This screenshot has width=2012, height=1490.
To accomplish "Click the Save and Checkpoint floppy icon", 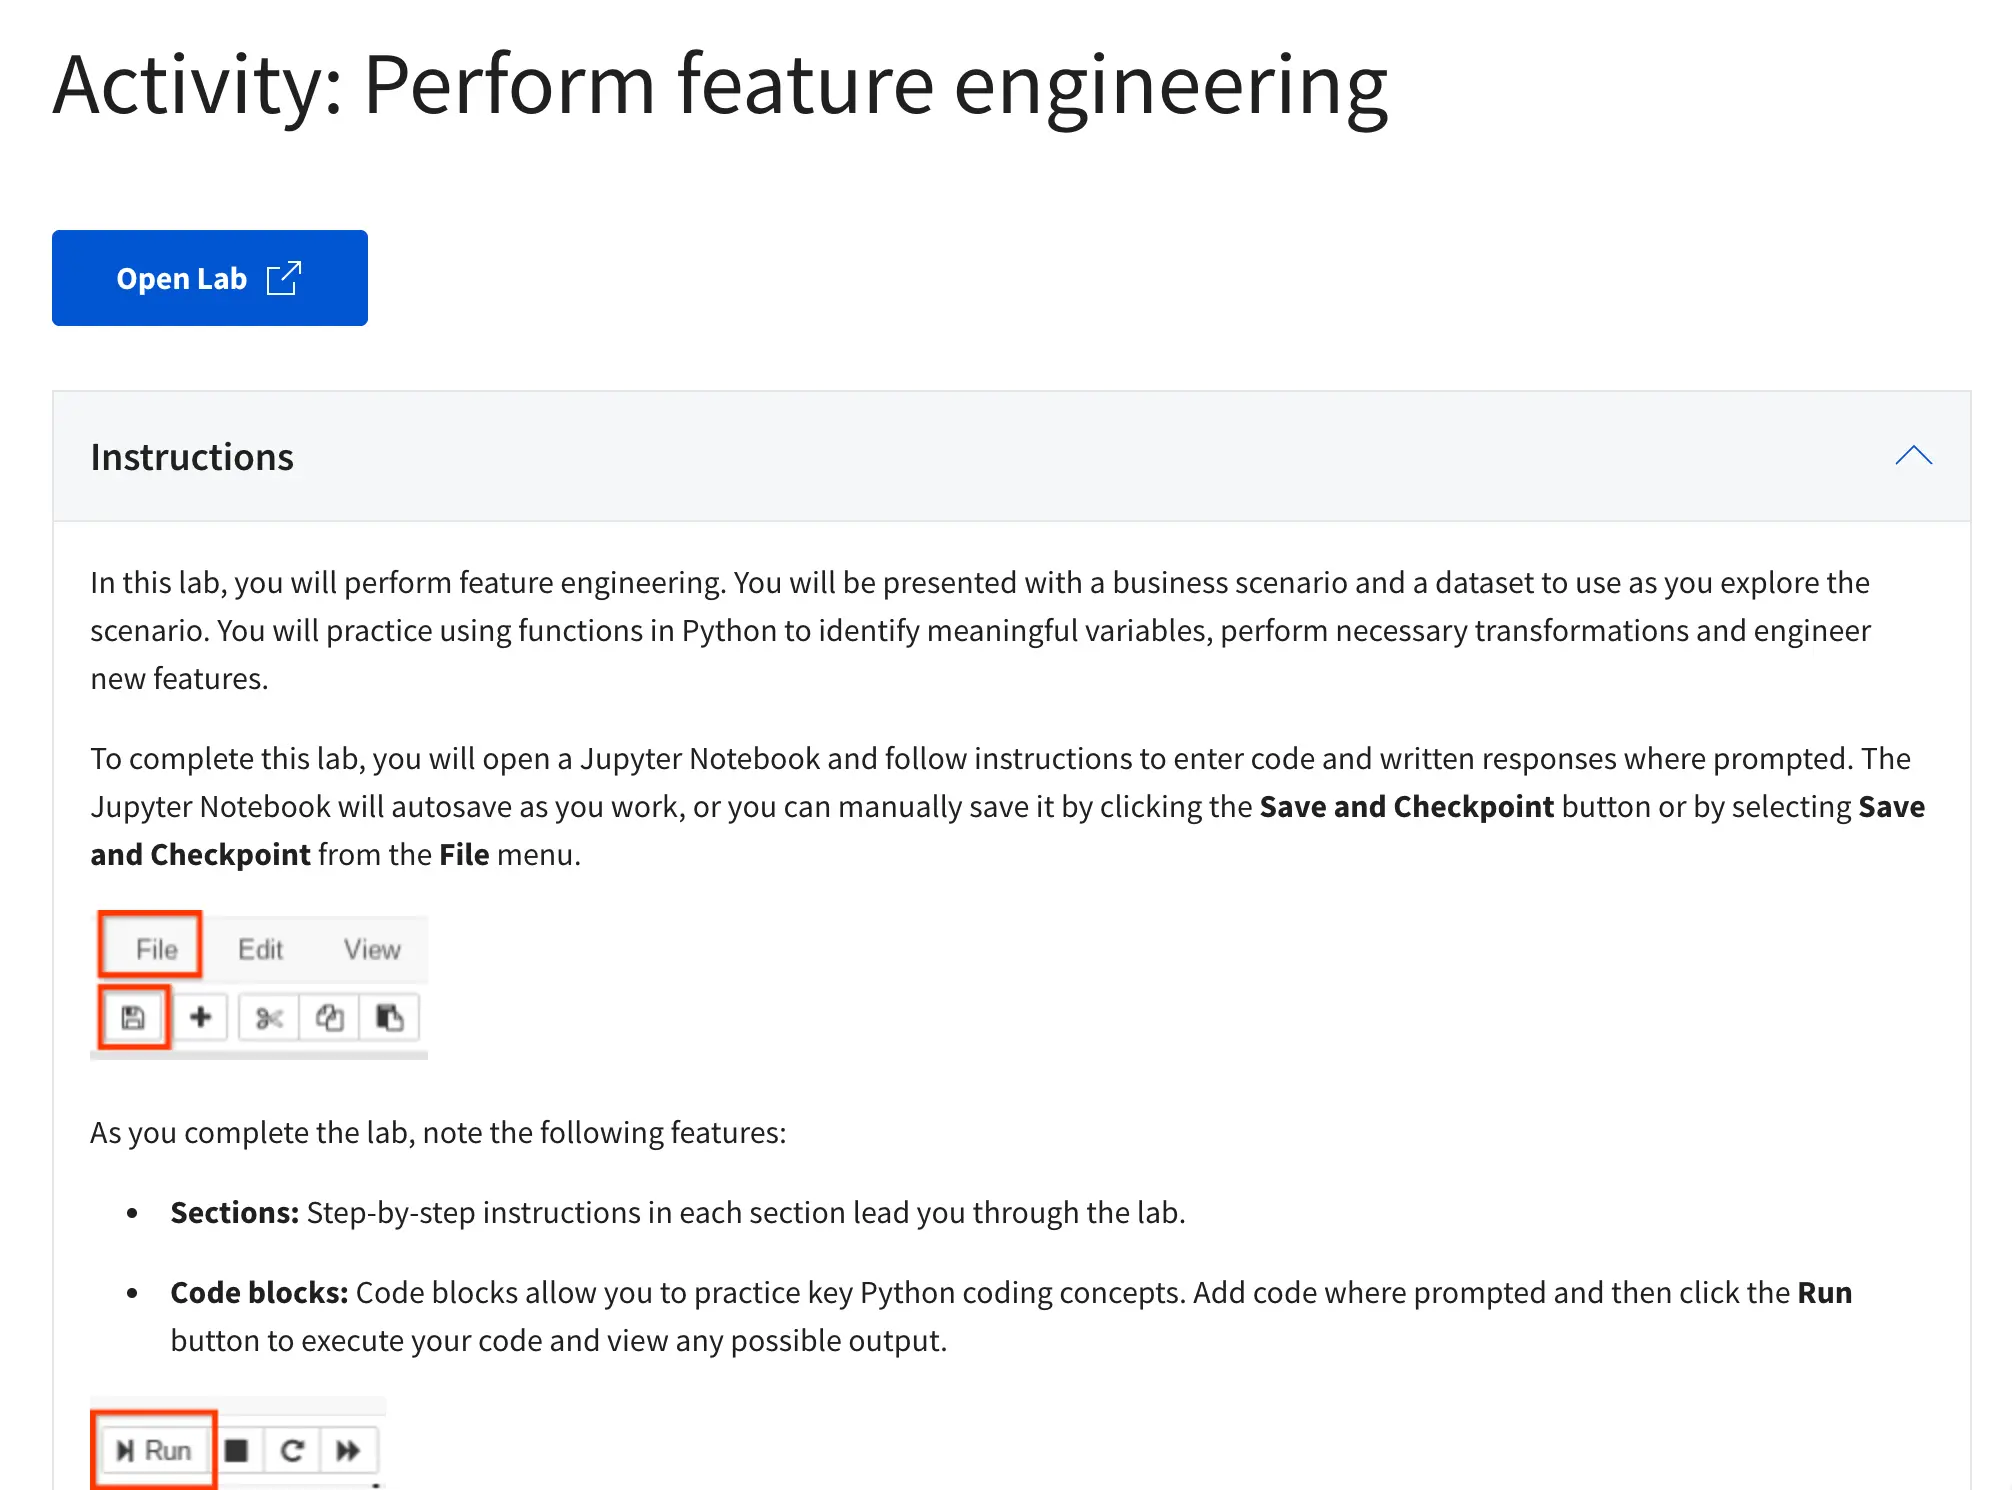I will 133,1018.
